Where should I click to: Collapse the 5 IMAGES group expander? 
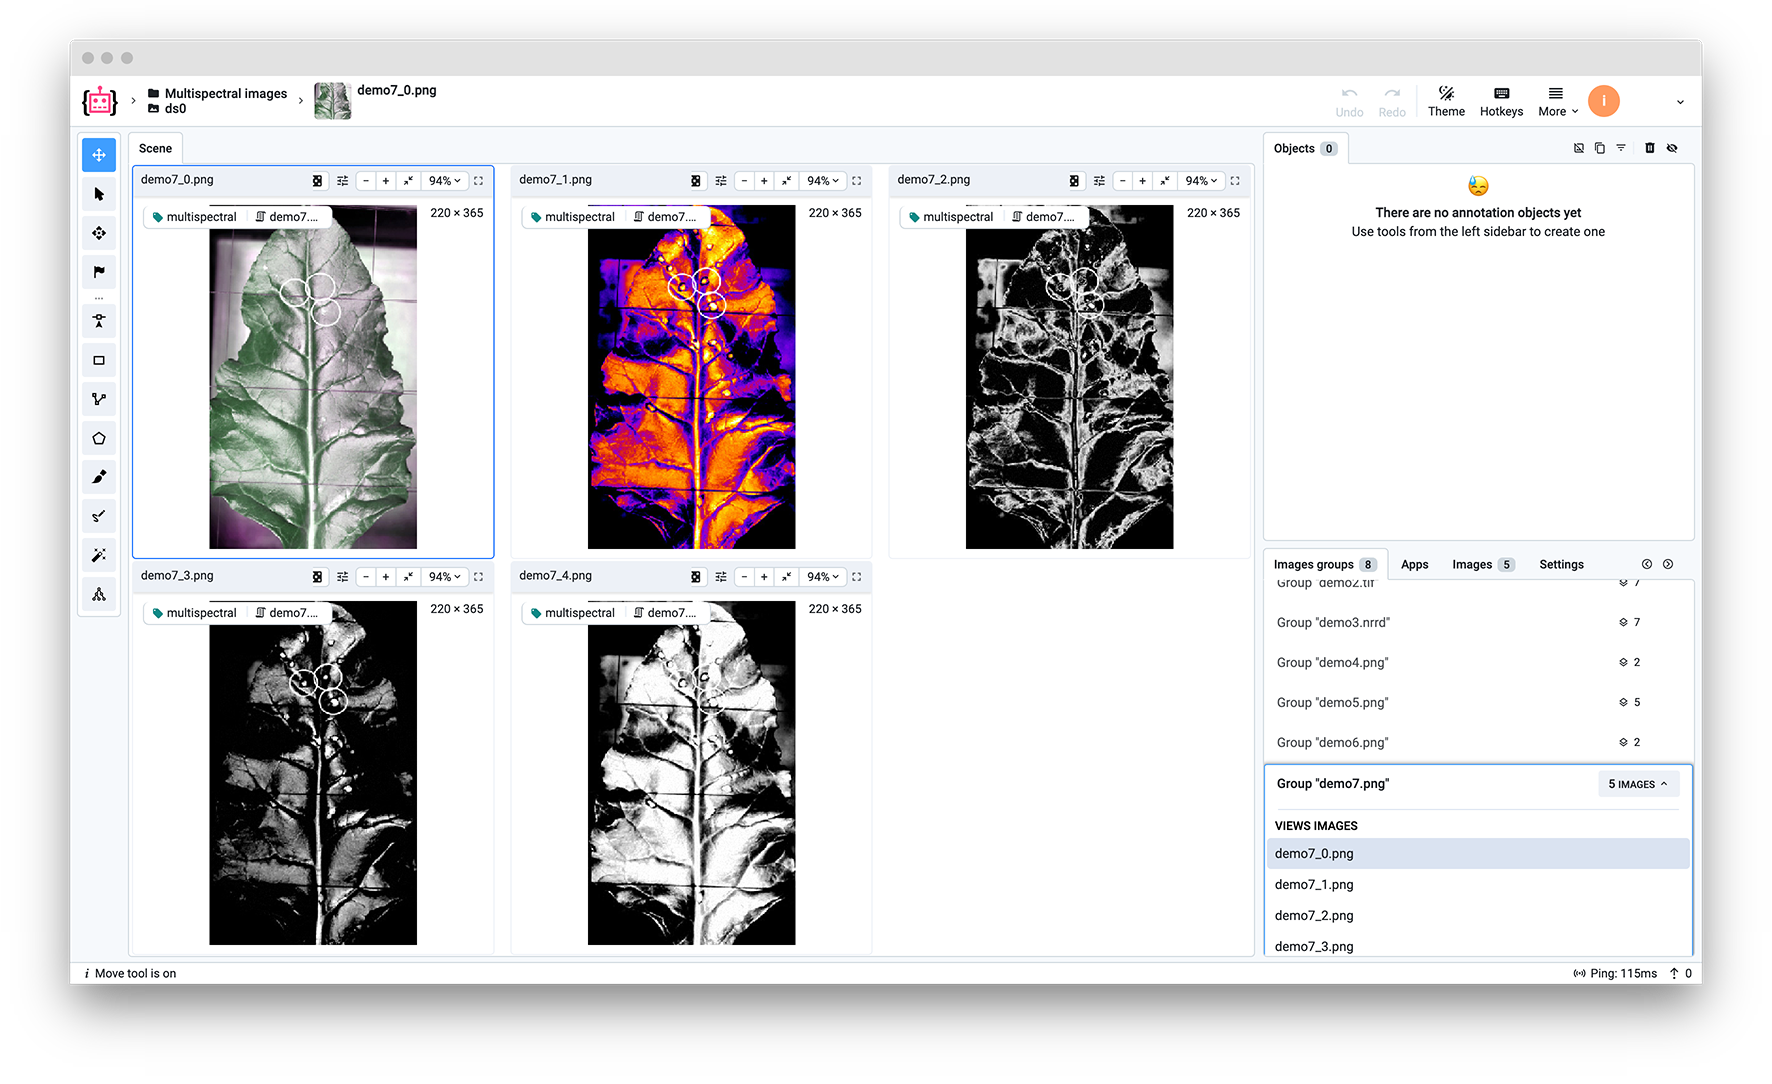click(1637, 784)
